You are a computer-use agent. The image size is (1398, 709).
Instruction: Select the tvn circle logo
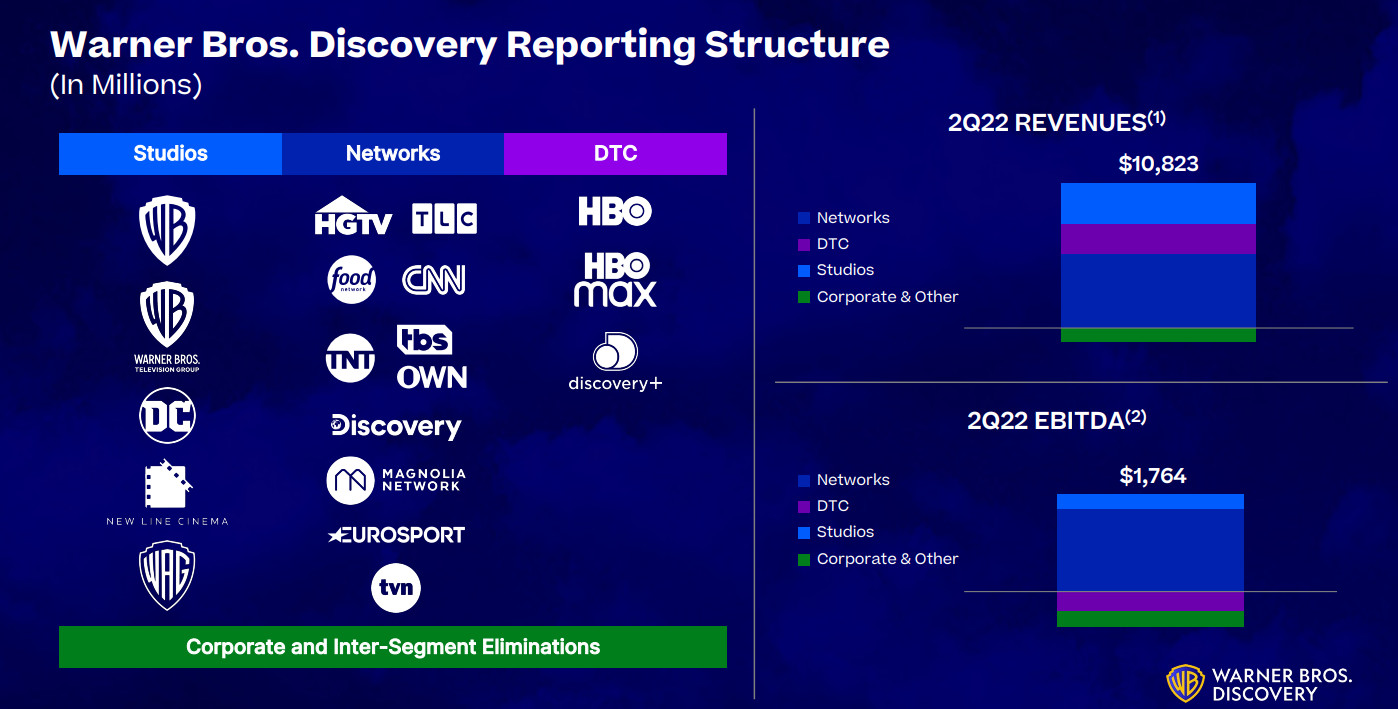point(396,588)
